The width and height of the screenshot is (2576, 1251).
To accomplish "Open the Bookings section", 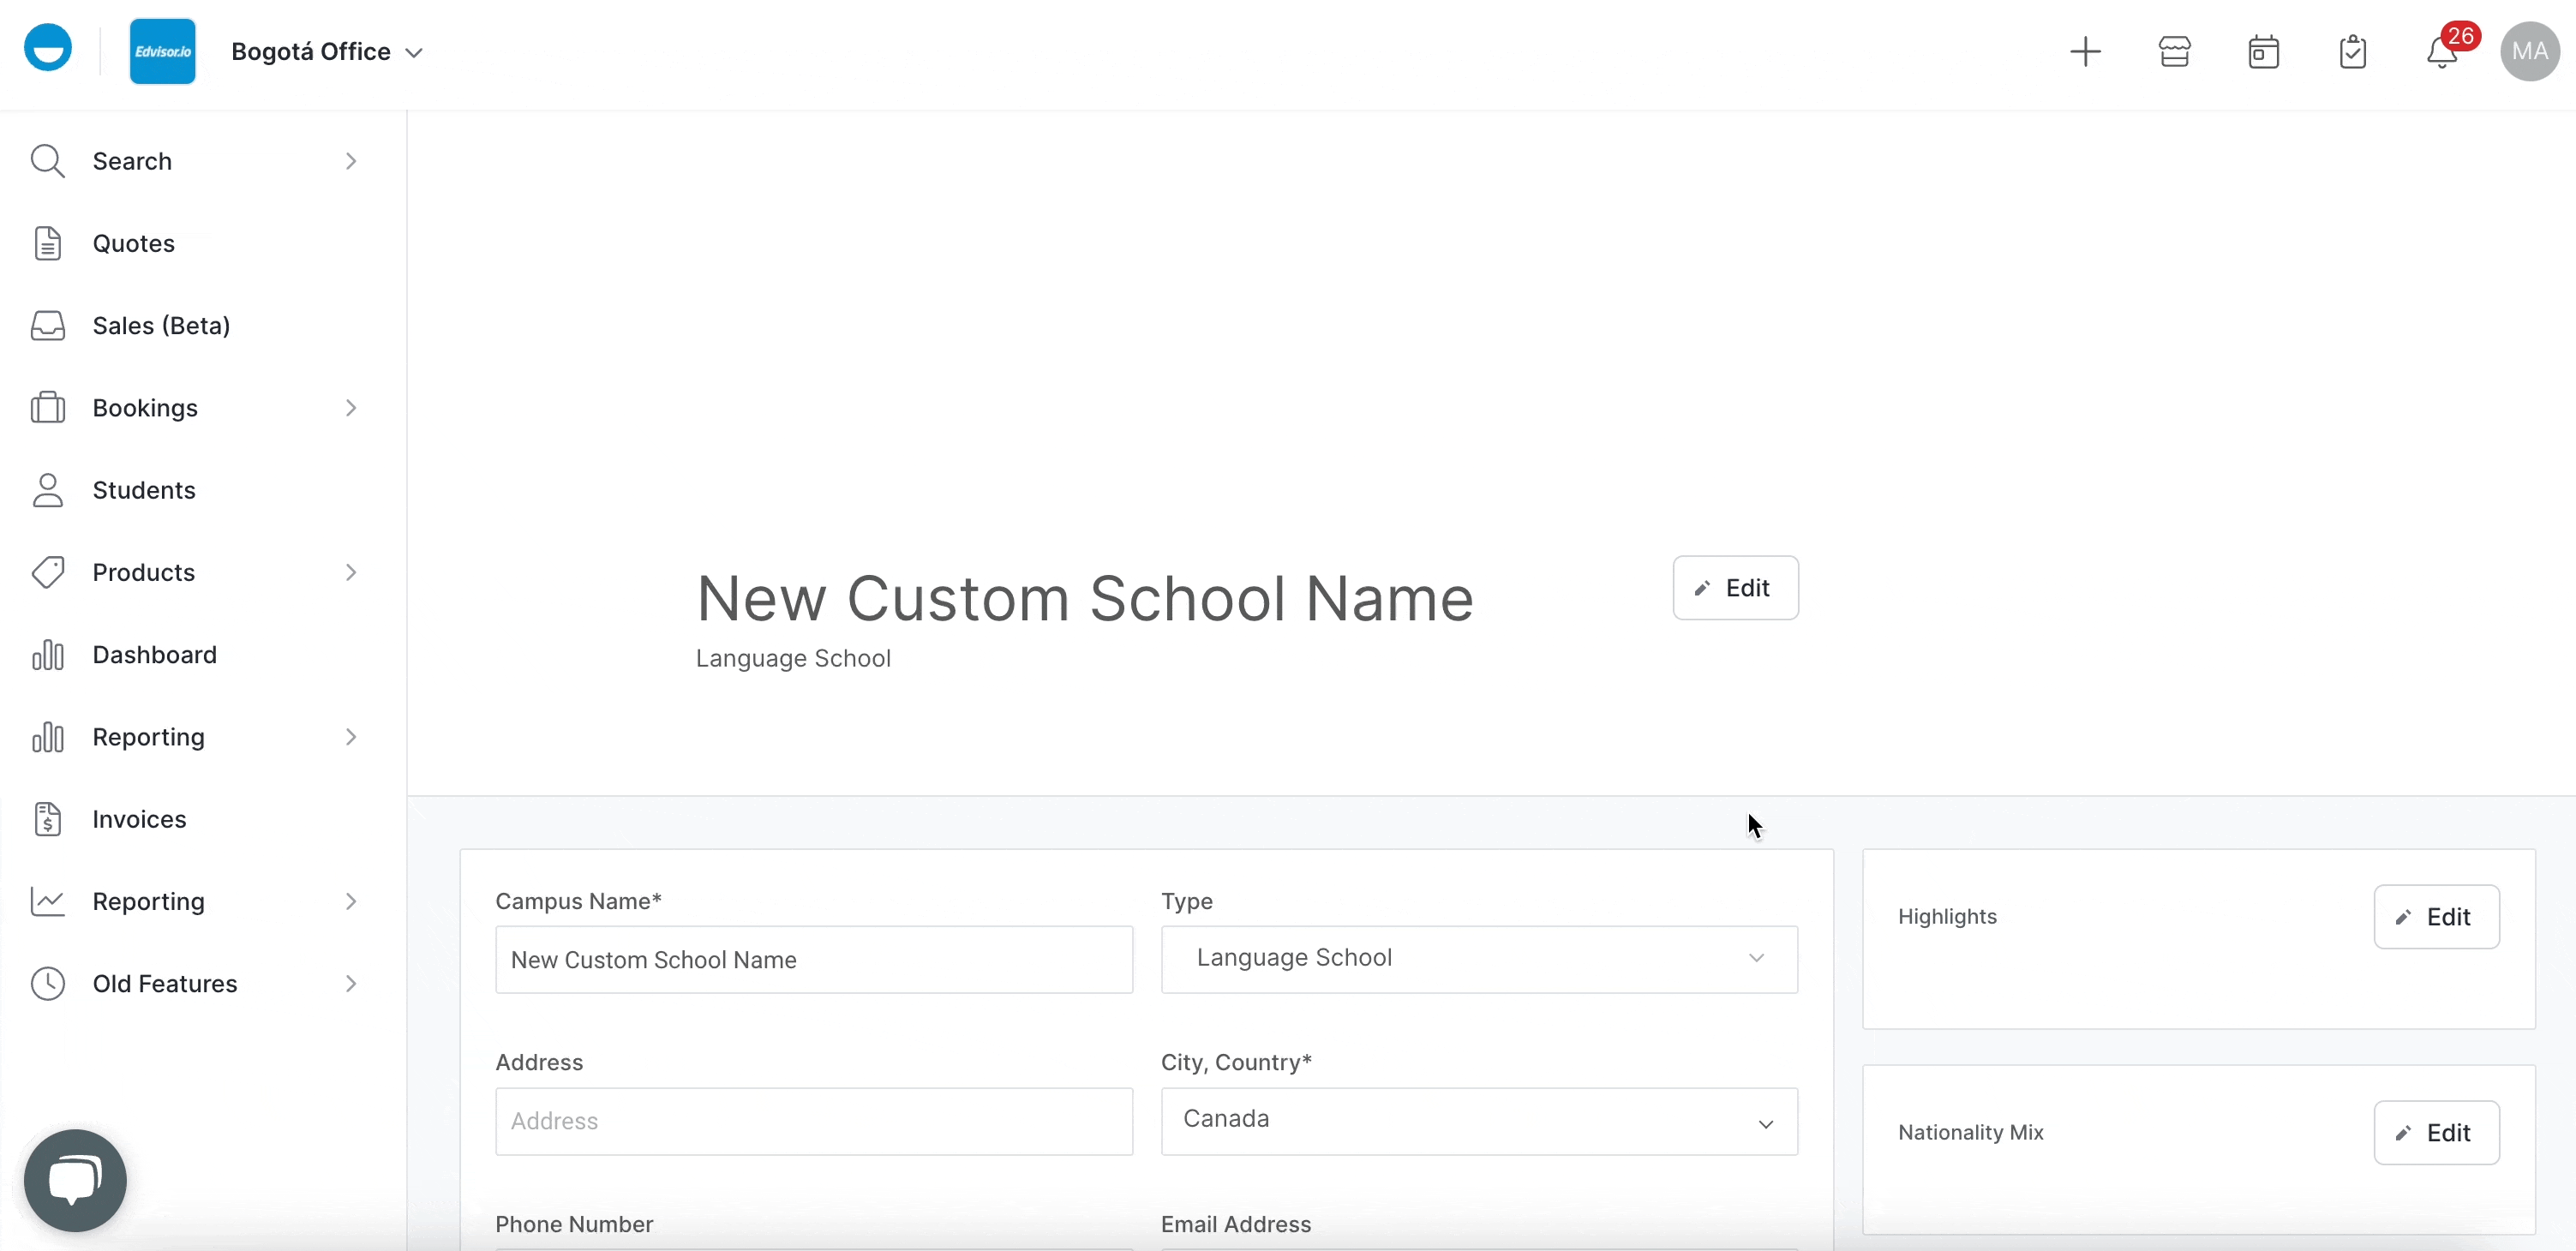I will tap(147, 407).
